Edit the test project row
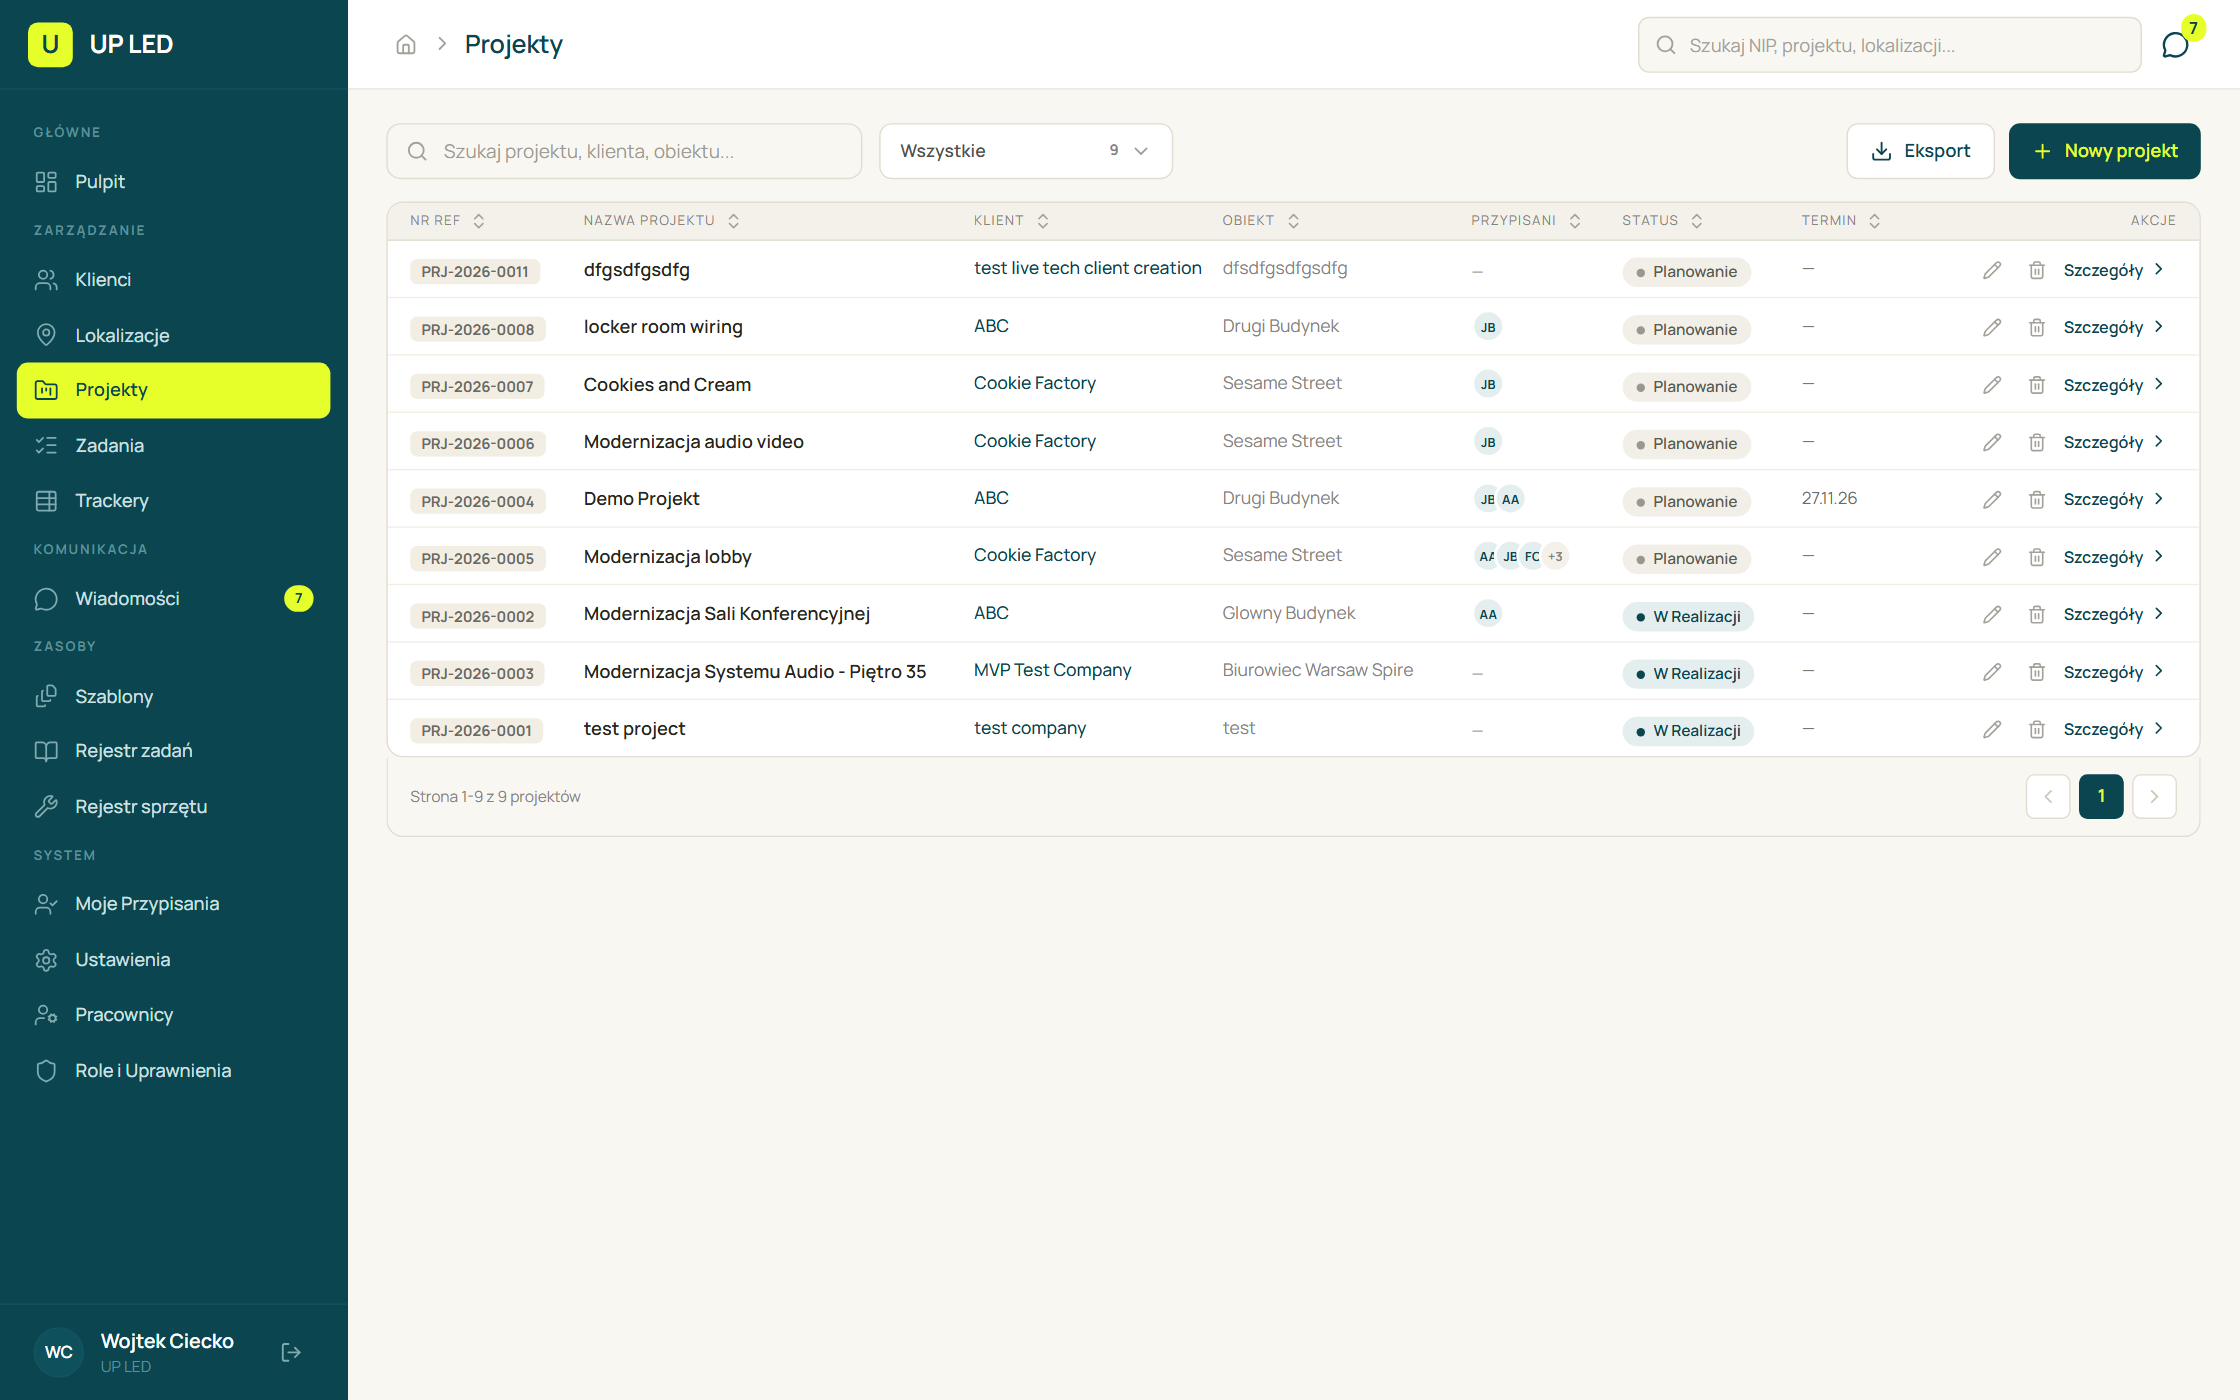The width and height of the screenshot is (2240, 1400). (1992, 729)
